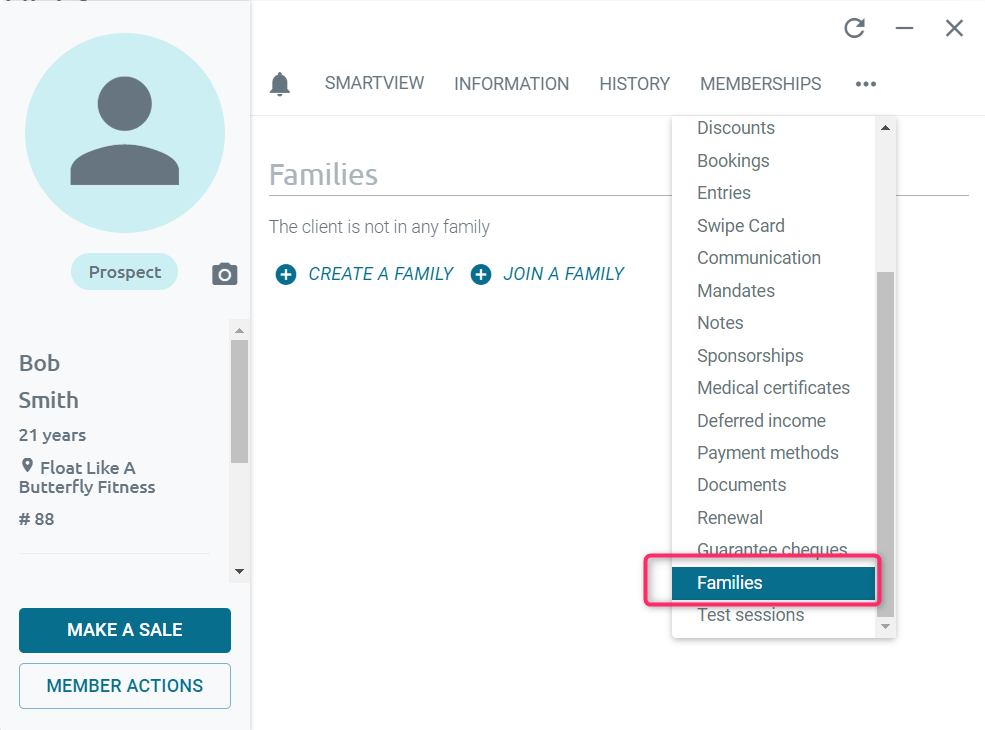
Task: Click the dropdown list scrollbar thumb
Action: (x=885, y=444)
